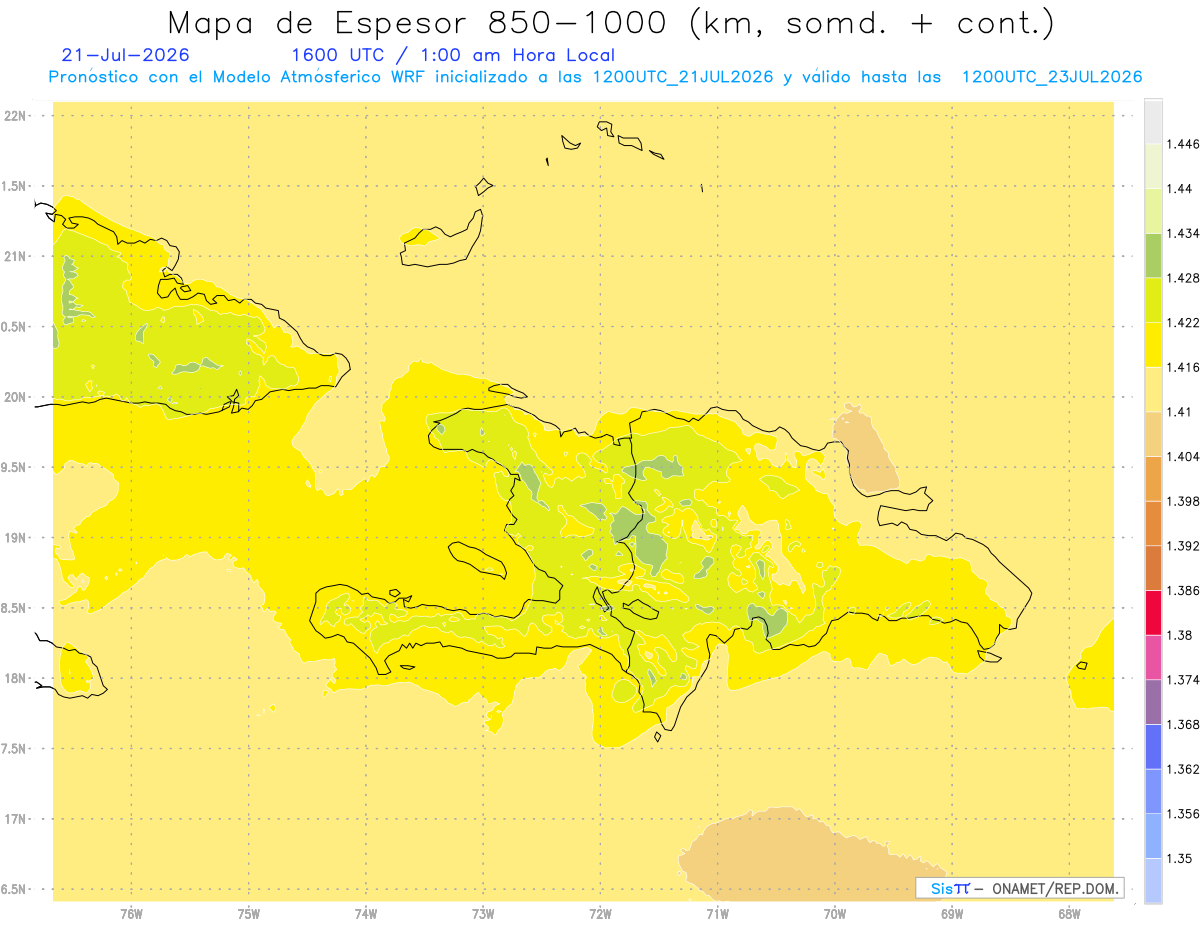The image size is (1200, 927).
Task: Click the '76W' longitude label
Action: coord(131,913)
